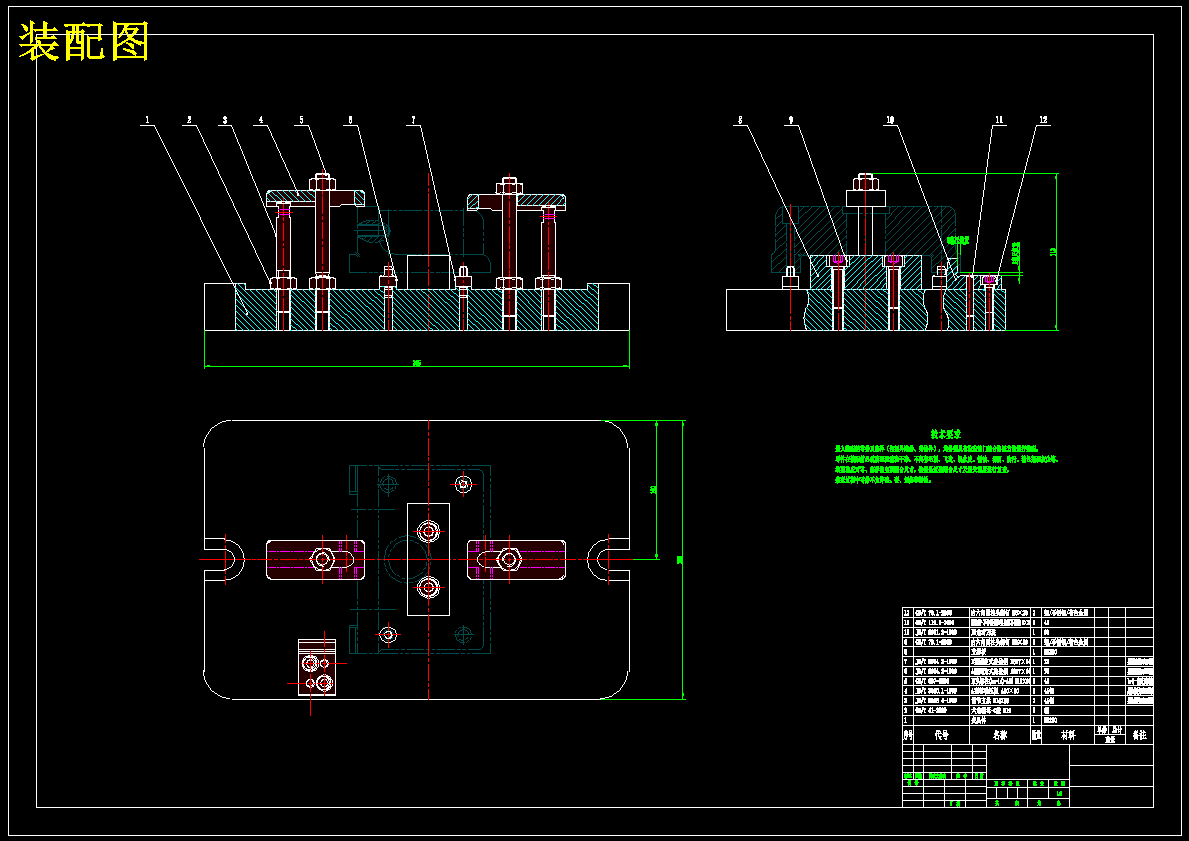The image size is (1189, 841).
Task: Select part callout number 7
Action: click(x=413, y=119)
